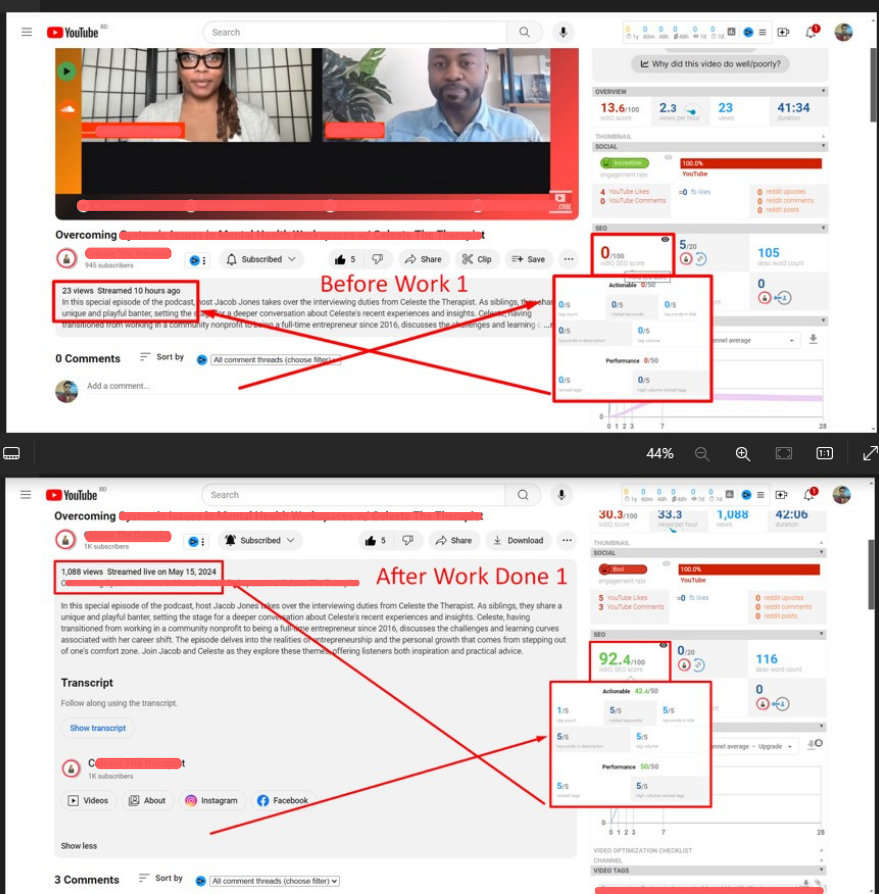Click the fit-to-window icon in viewer toolbar

[784, 453]
